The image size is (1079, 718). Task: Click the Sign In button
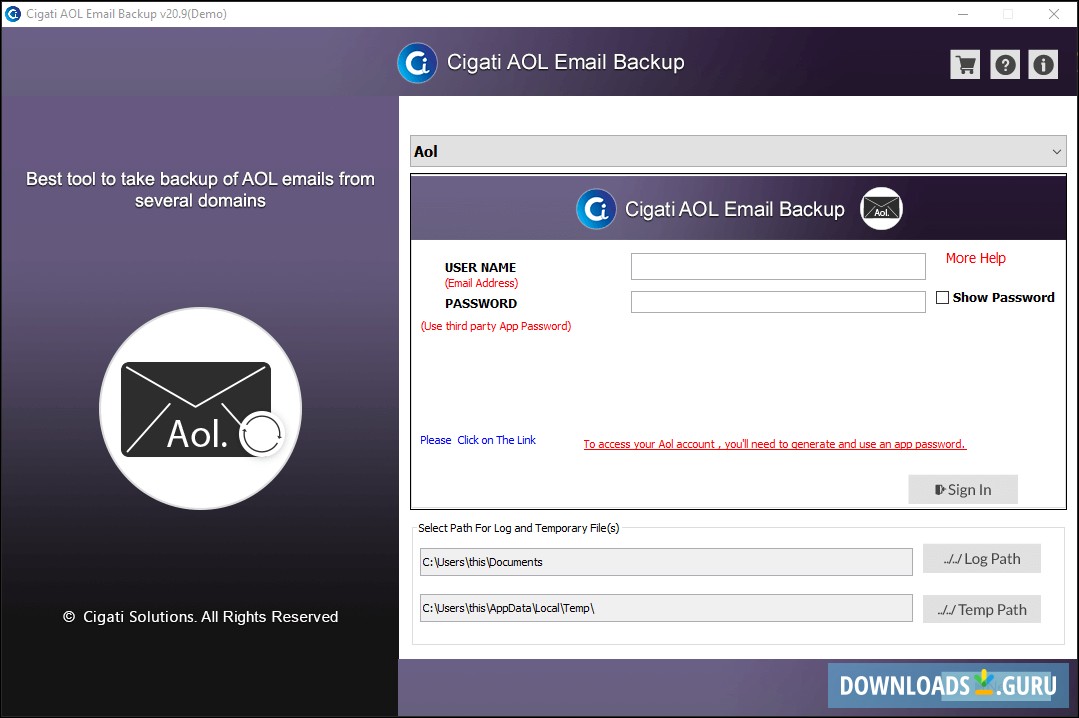963,489
